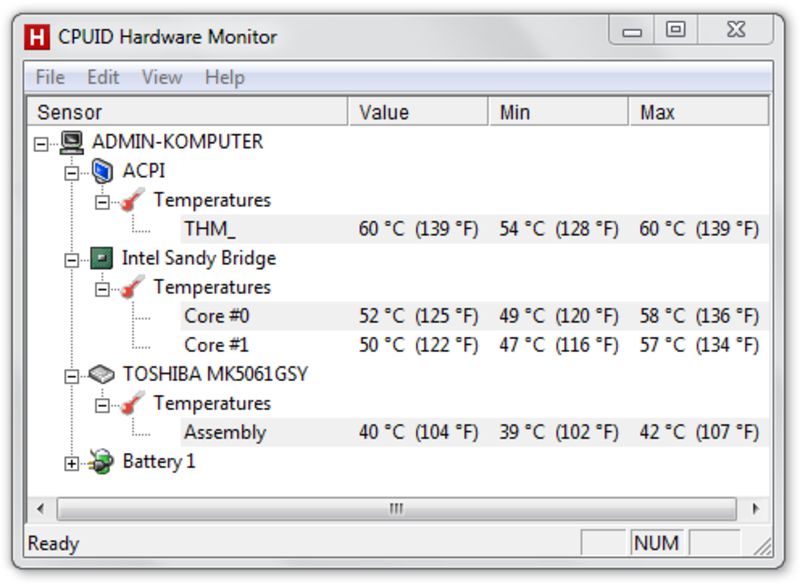Click Core #0 value 52 °C (125 °F)
The image size is (800, 584).
tap(418, 316)
